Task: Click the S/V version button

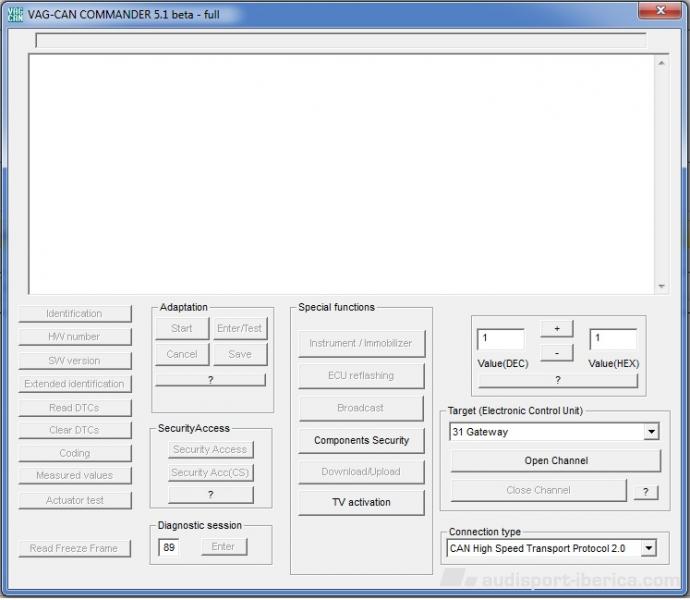Action: (75, 361)
